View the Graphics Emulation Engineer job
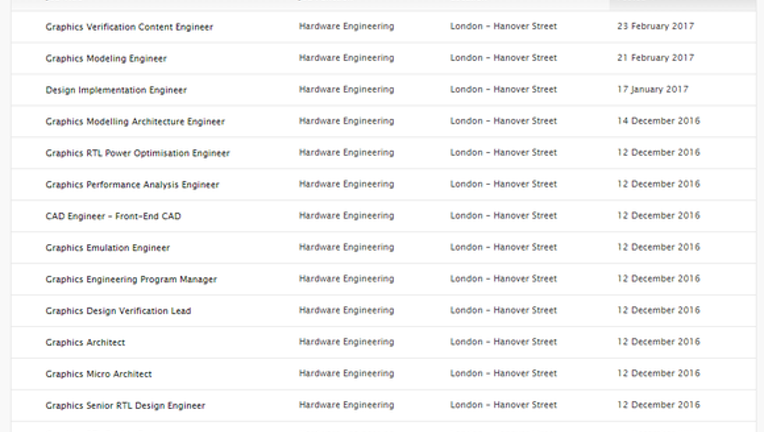Image resolution: width=764 pixels, height=432 pixels. tap(108, 247)
